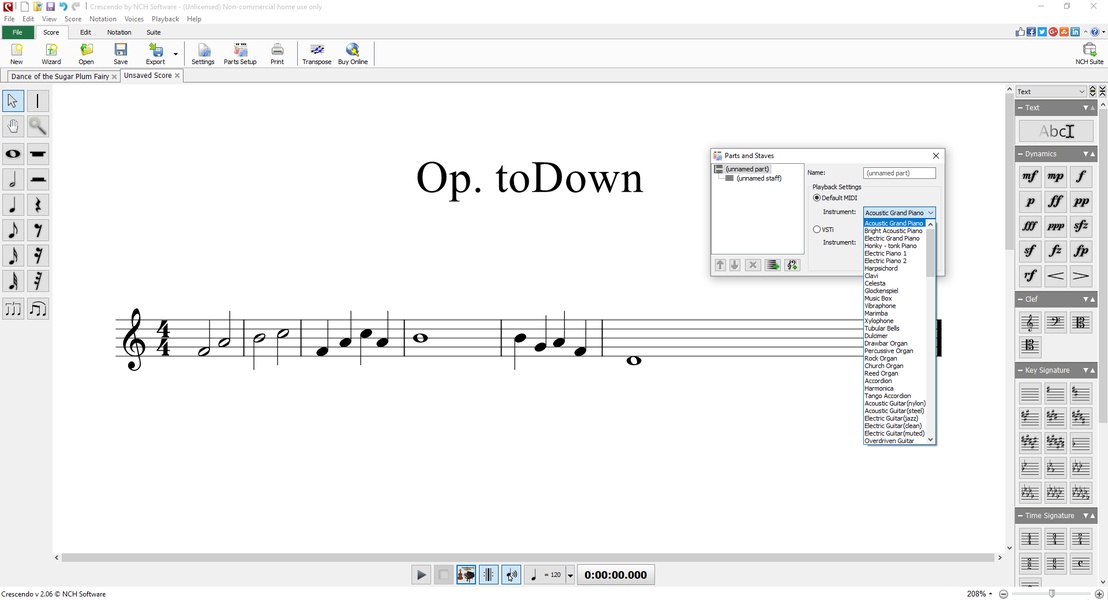
Task: Select the hand pan tool
Action: [13, 126]
